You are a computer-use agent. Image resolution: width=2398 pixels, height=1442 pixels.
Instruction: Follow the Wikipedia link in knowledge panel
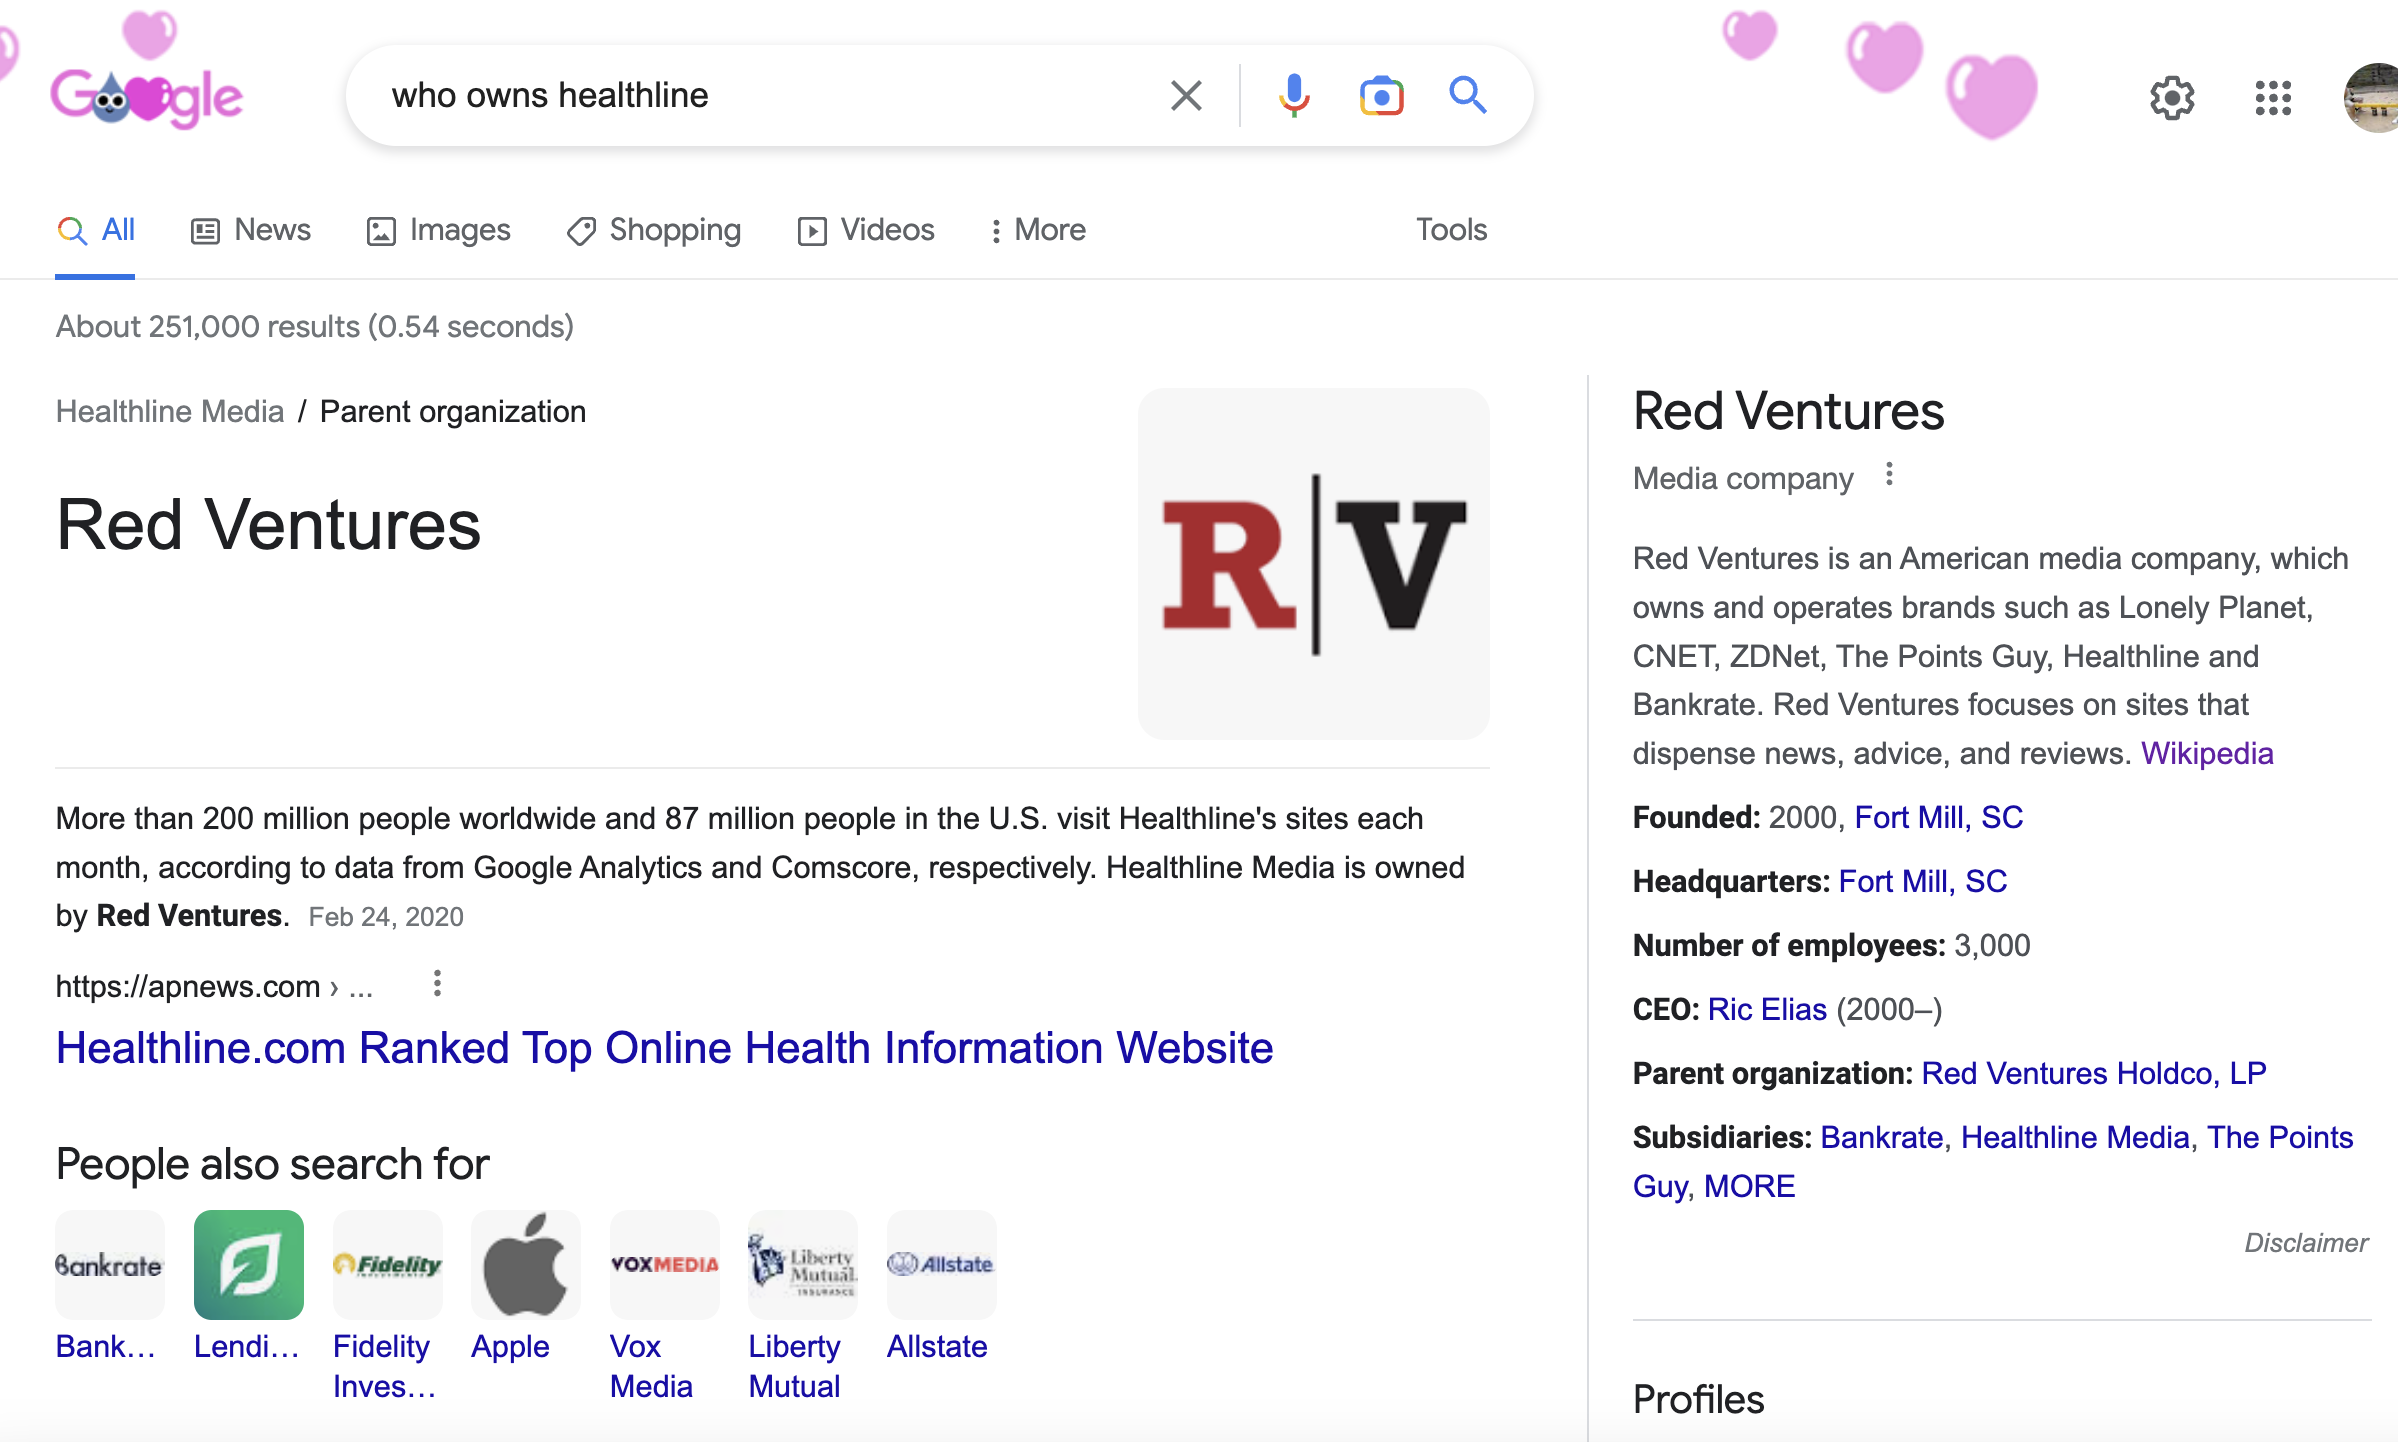(2207, 753)
